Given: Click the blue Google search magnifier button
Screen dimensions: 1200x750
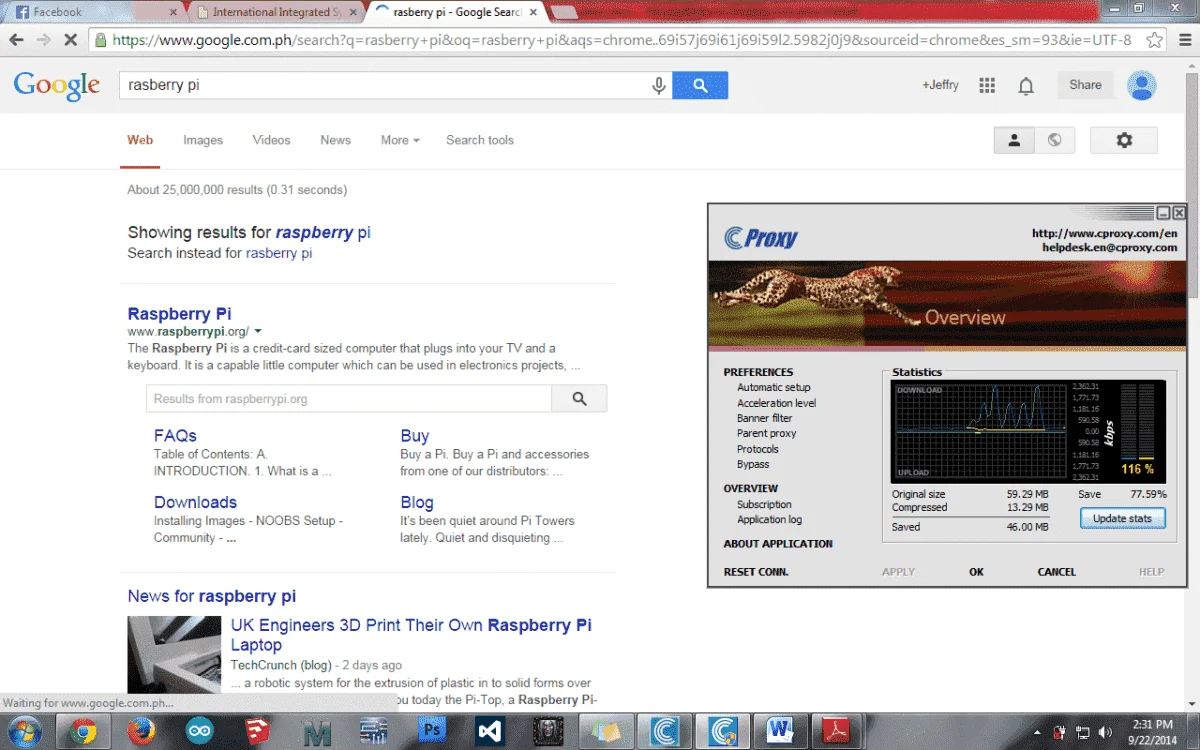Looking at the screenshot, I should (700, 86).
